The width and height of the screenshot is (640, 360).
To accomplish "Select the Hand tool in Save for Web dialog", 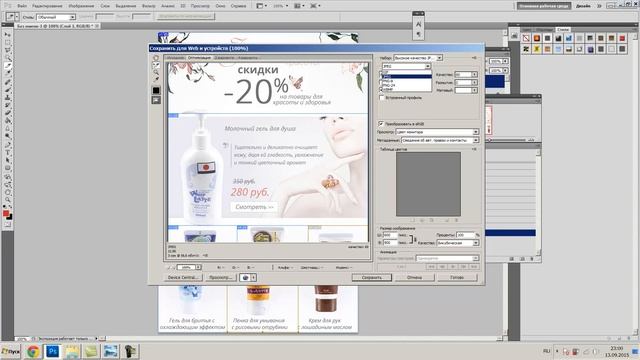I will coord(156,58).
